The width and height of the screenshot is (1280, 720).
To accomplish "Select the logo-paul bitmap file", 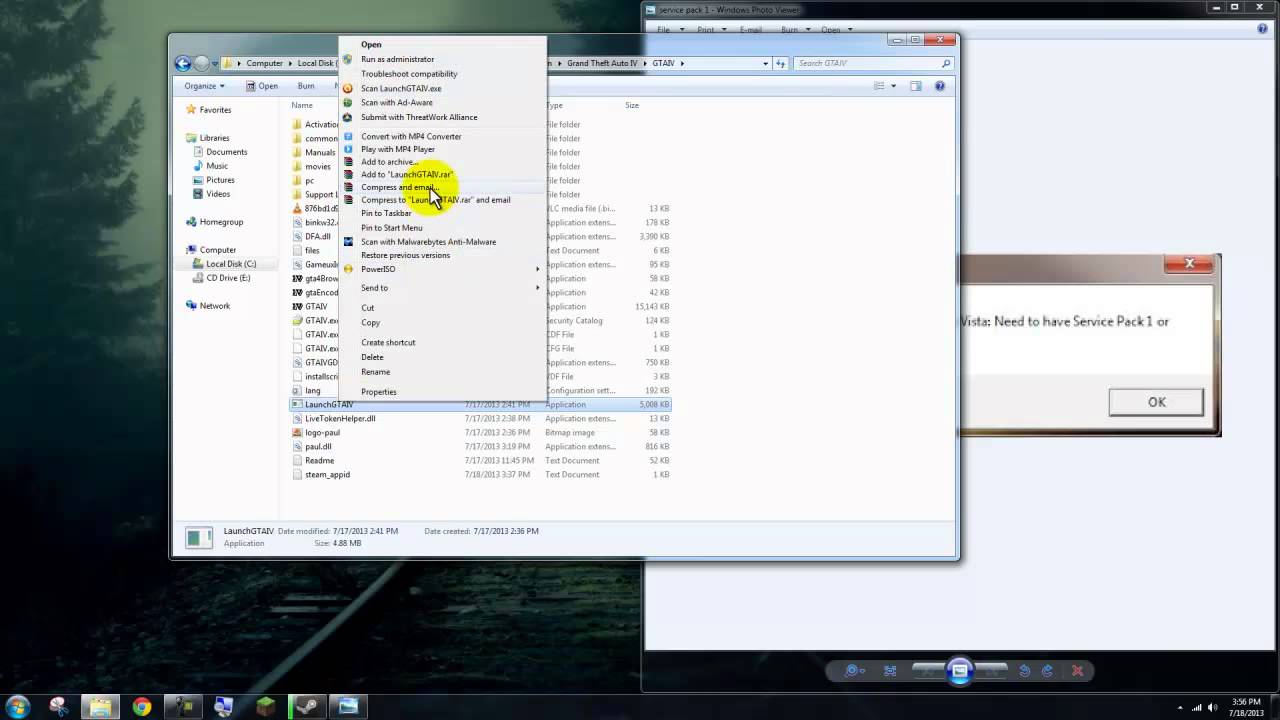I will 322,433.
